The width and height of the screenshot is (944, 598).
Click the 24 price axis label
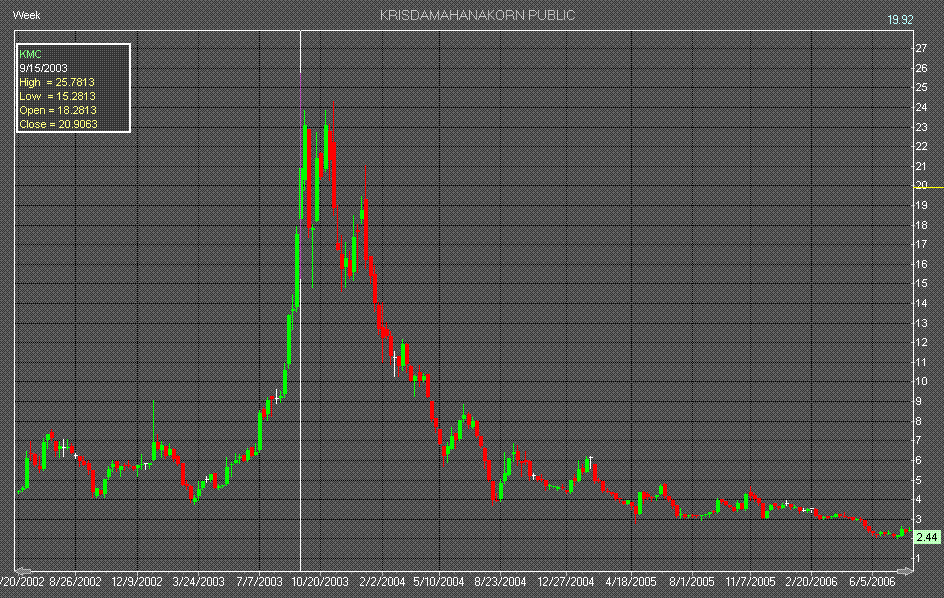coord(921,107)
